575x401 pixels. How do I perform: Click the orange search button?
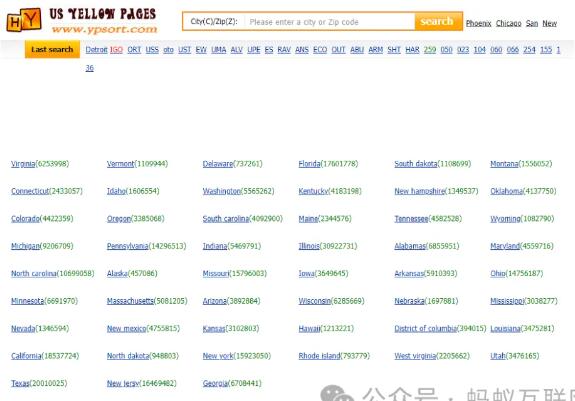click(438, 22)
